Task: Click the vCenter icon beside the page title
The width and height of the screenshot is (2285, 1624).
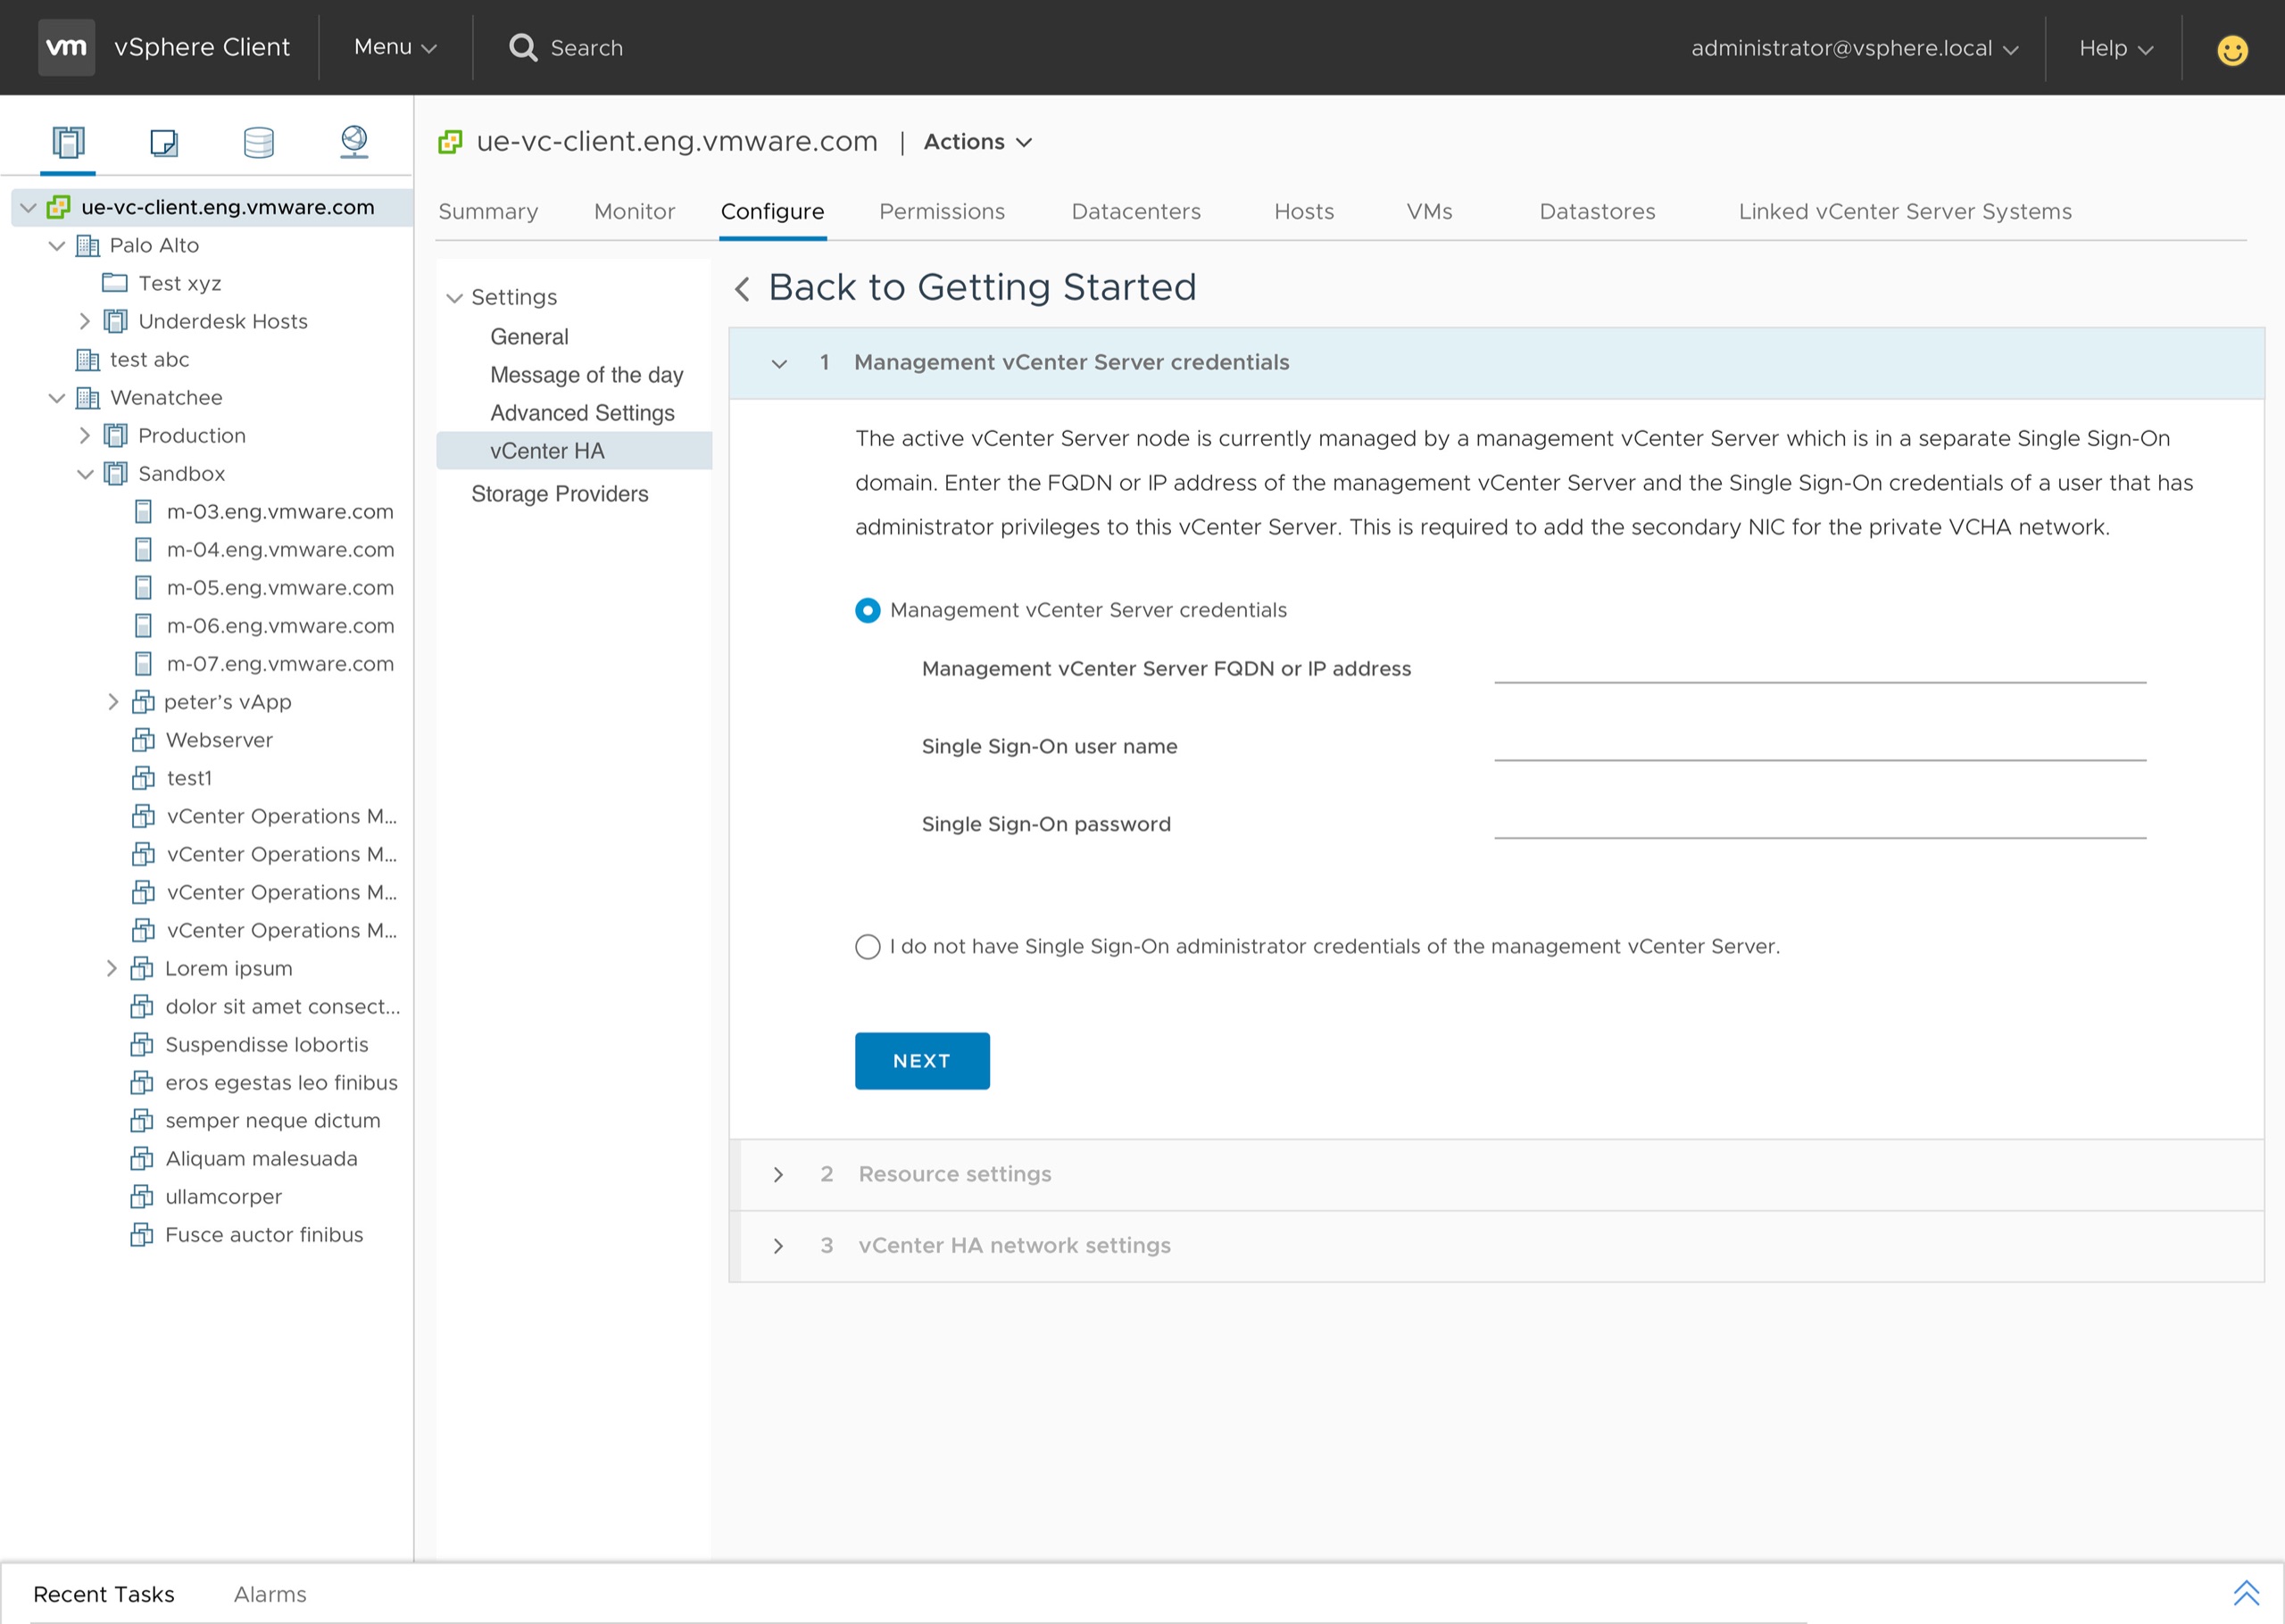Action: pyautogui.click(x=450, y=142)
